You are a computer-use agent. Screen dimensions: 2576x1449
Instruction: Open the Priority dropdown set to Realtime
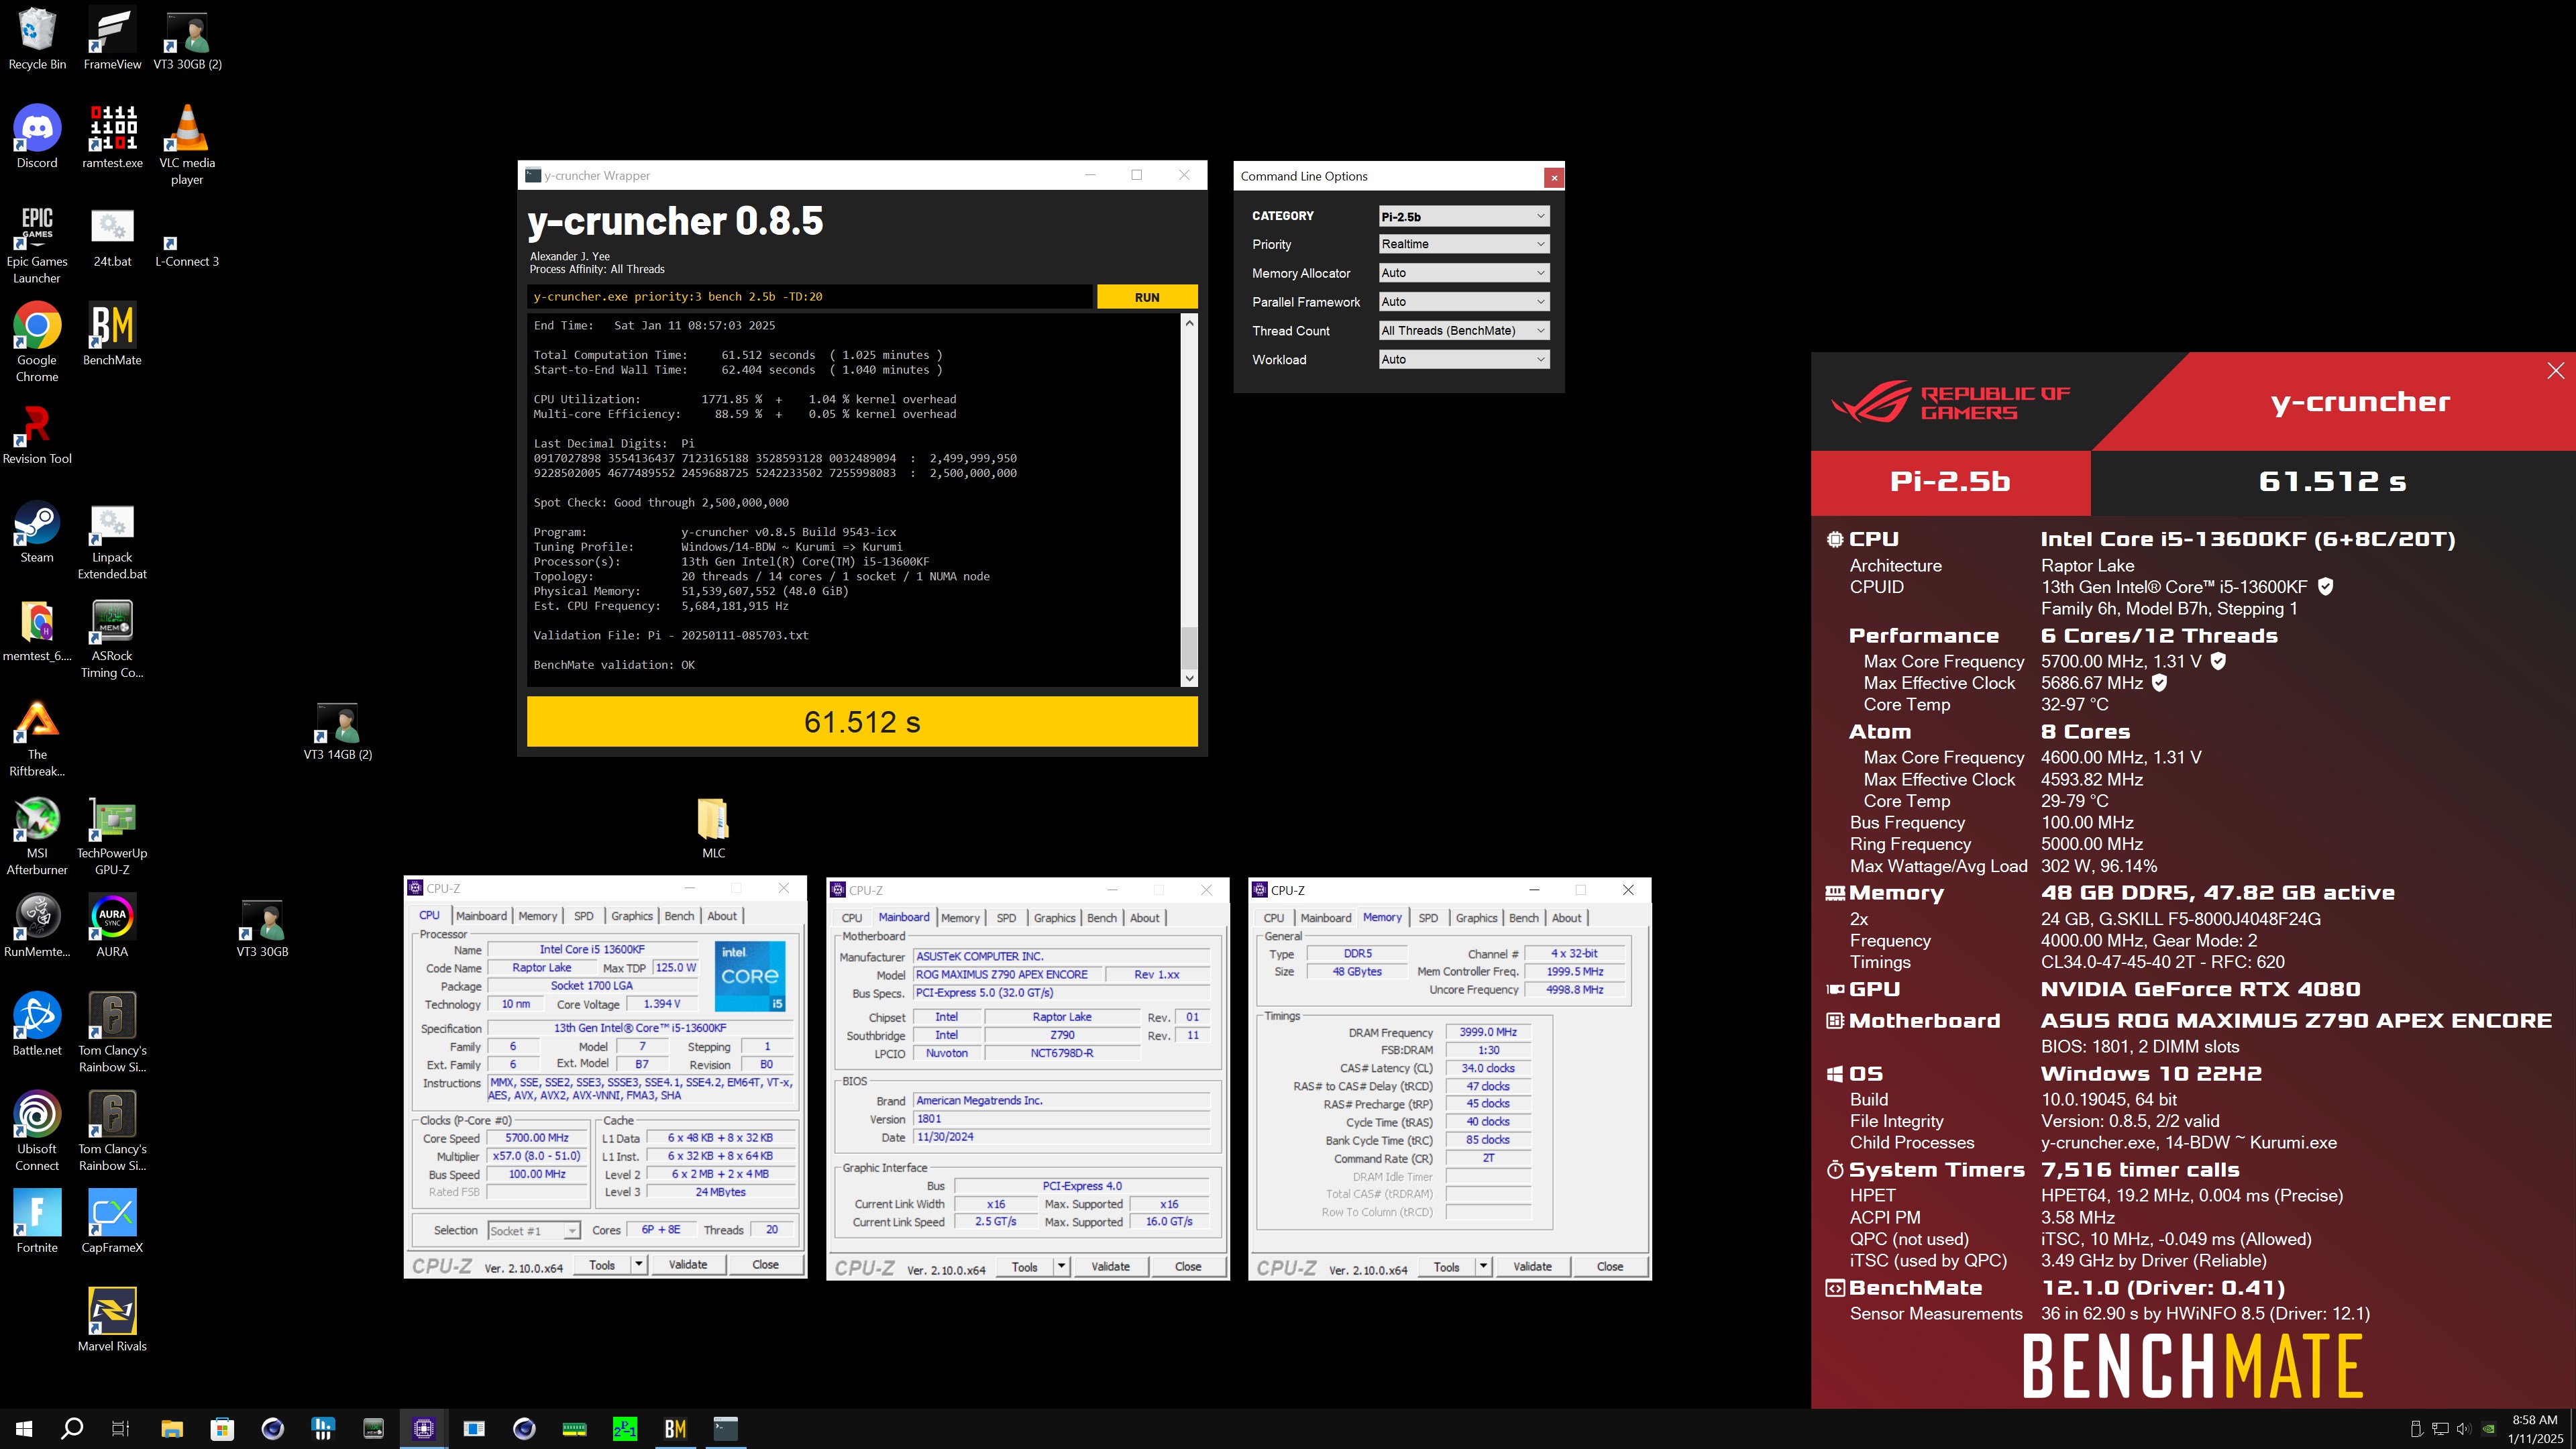[x=1464, y=244]
